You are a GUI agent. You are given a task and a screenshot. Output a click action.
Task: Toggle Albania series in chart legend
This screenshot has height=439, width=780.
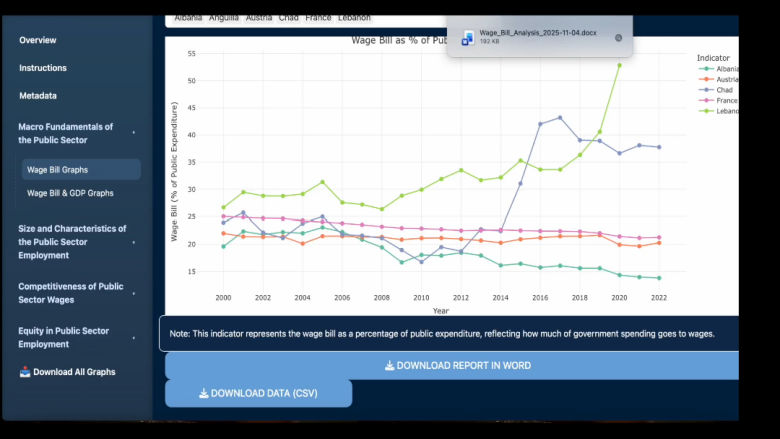point(718,68)
